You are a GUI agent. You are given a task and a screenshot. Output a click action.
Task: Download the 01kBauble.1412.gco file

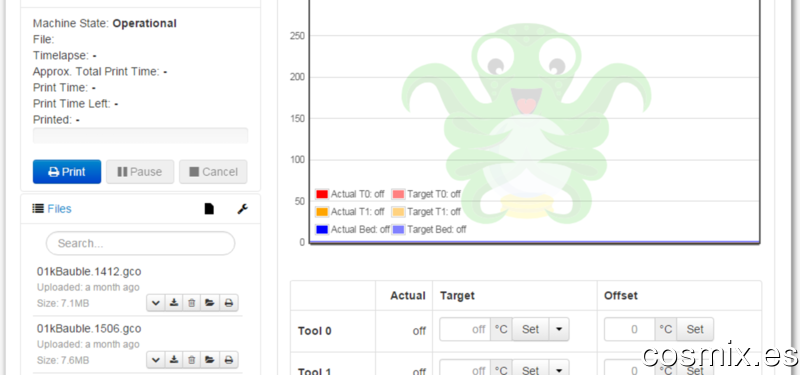click(x=174, y=303)
